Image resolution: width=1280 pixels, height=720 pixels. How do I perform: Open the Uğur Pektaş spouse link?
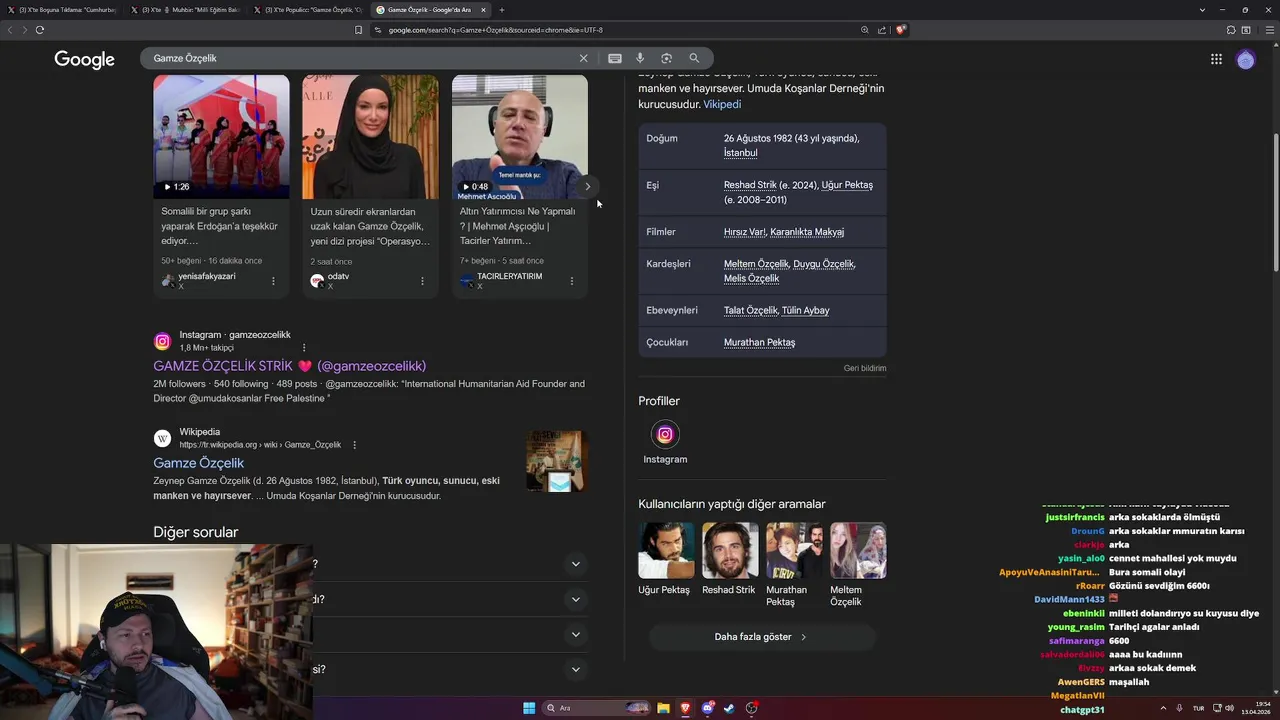pyautogui.click(x=847, y=185)
